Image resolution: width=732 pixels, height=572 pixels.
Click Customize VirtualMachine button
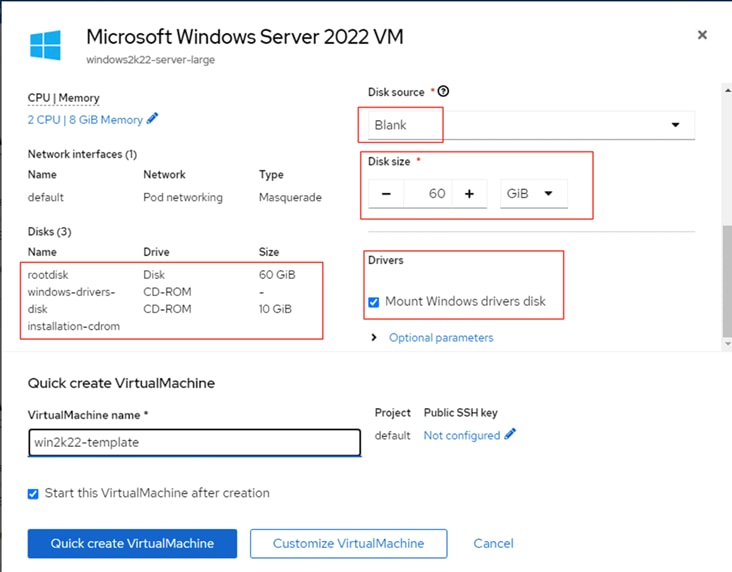tap(348, 543)
